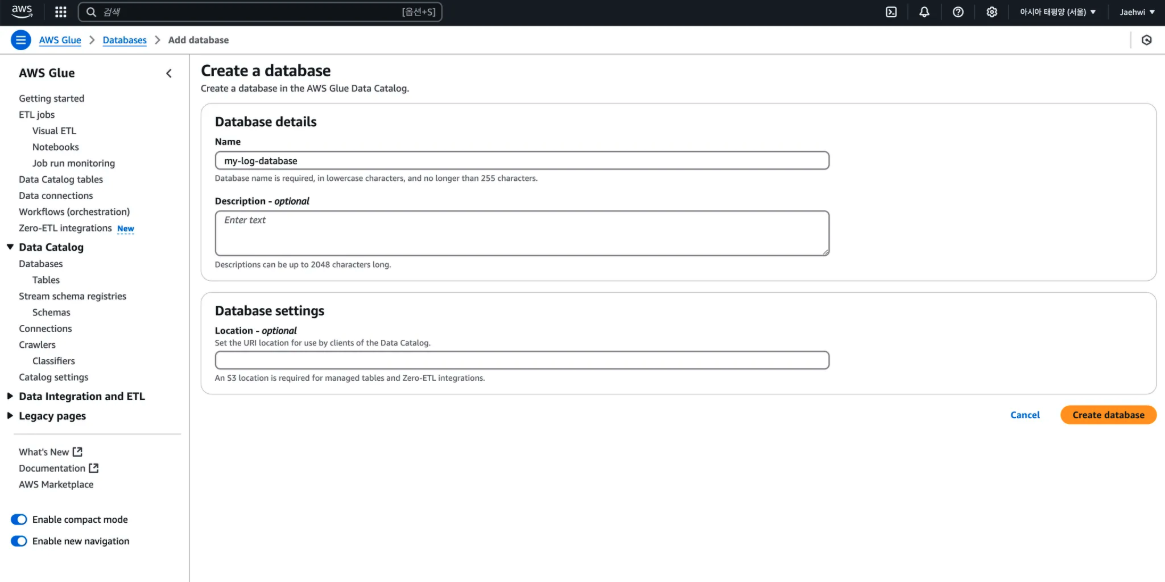1165x582 pixels.
Task: Select Schemas in sidebar
Action: 51,312
